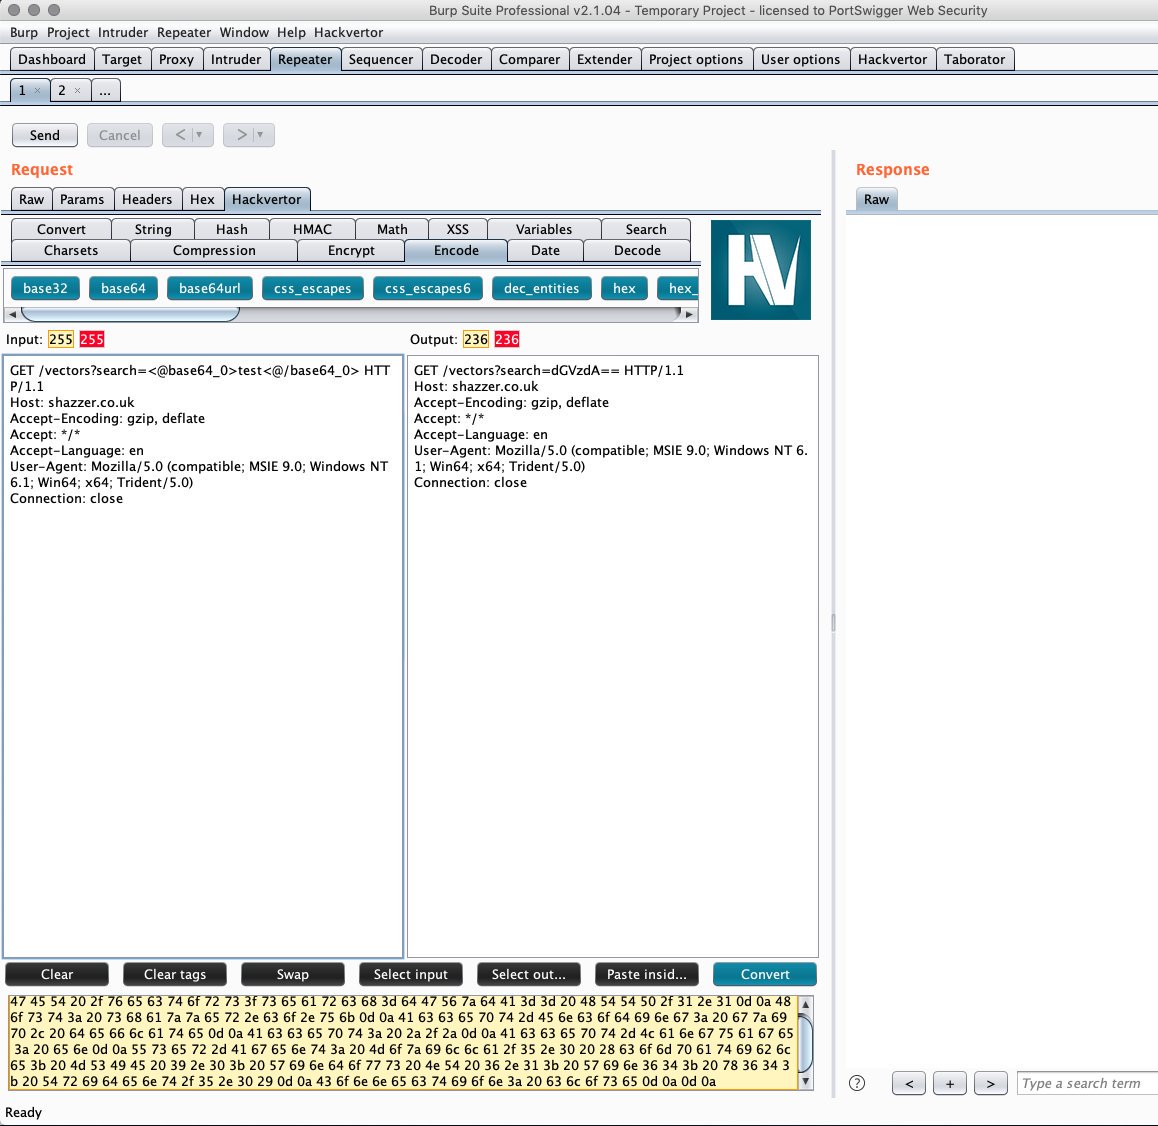Switch to the Comparer tab

[530, 59]
